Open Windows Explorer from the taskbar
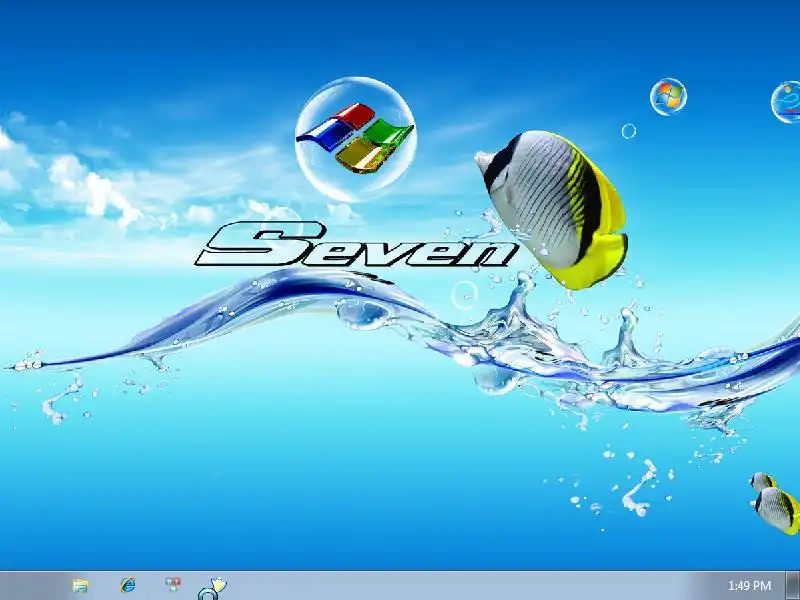 click(x=80, y=585)
